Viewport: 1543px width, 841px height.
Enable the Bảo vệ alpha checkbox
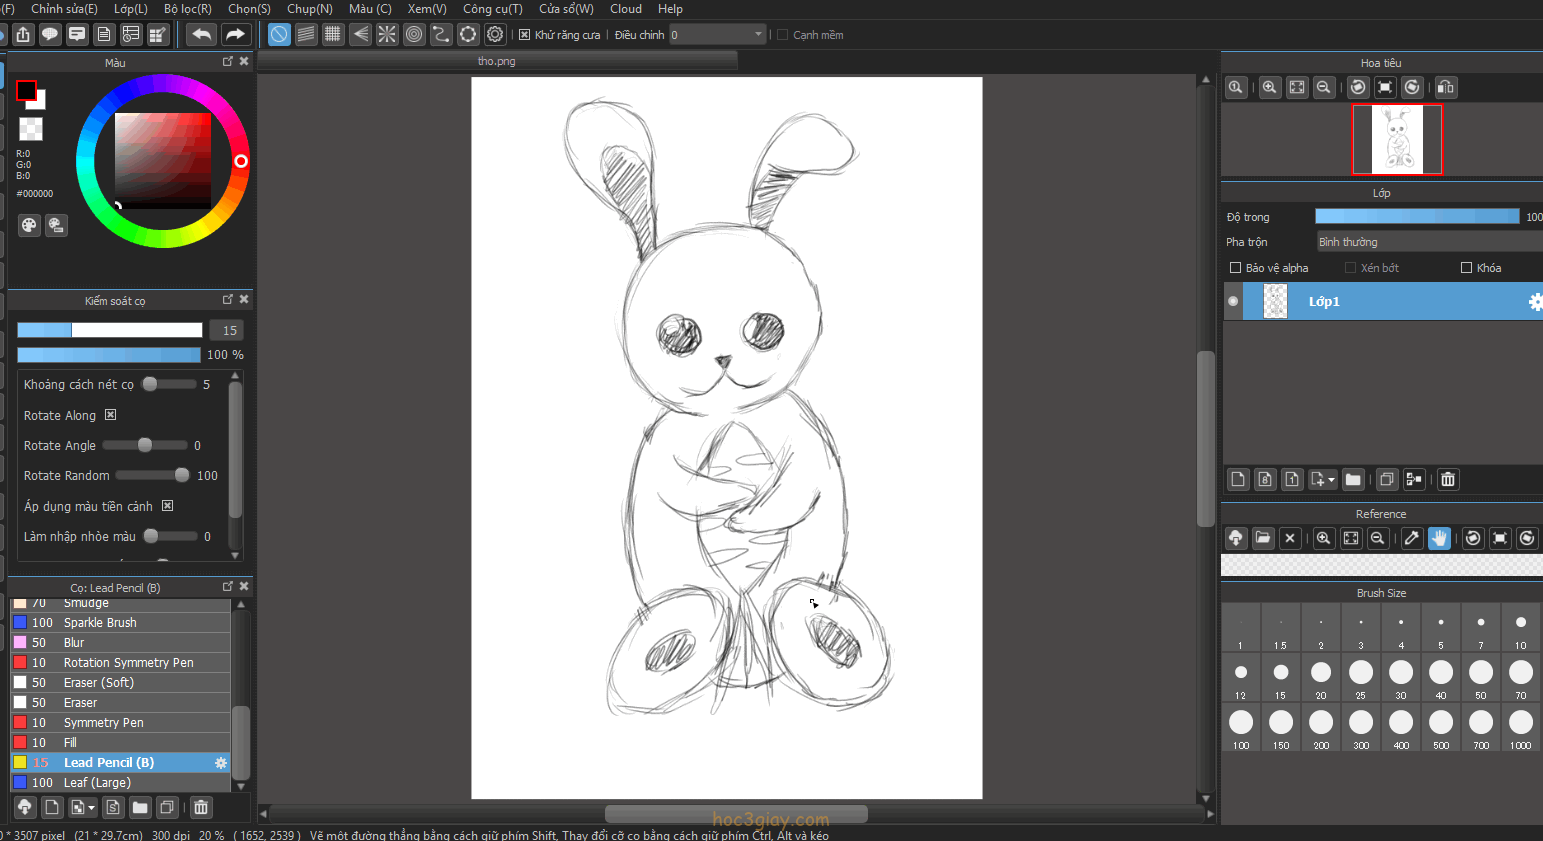tap(1235, 268)
